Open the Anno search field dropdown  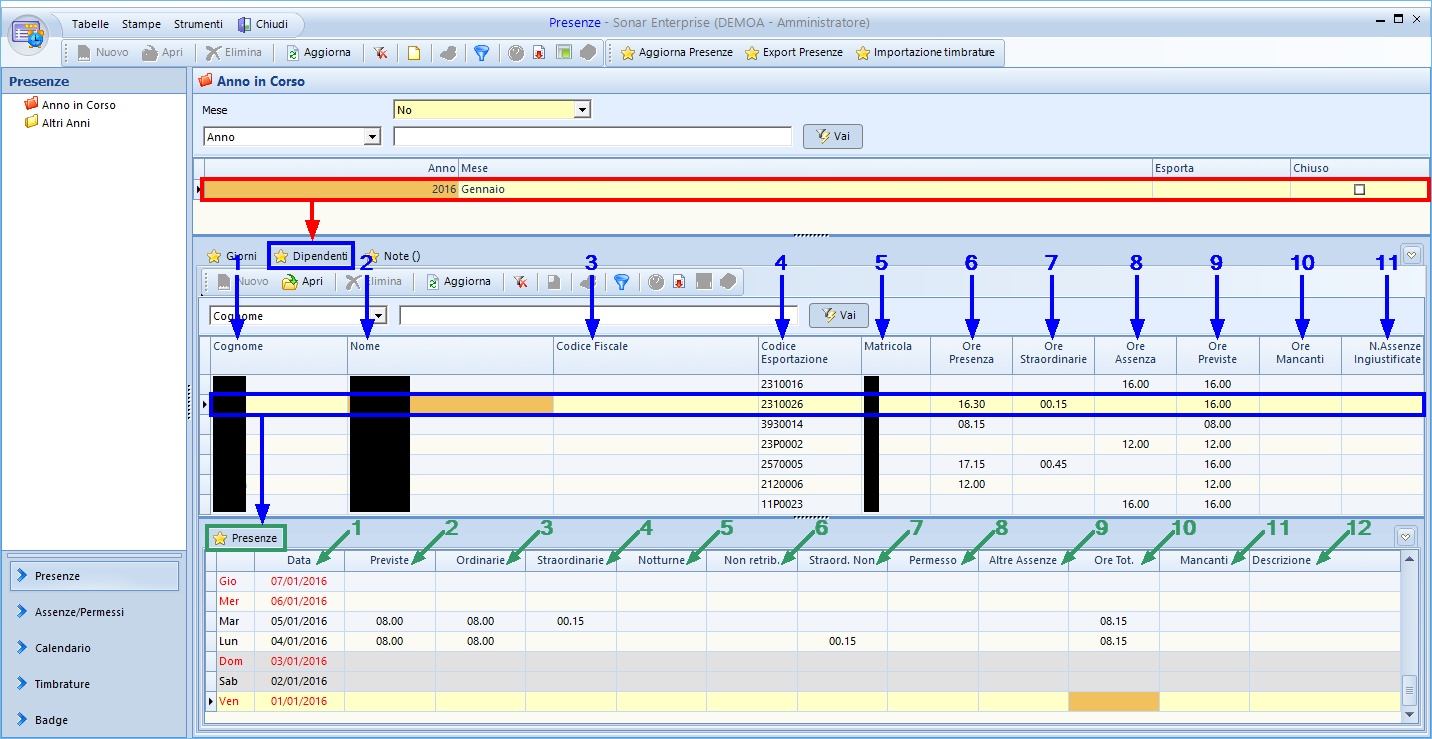click(x=373, y=137)
